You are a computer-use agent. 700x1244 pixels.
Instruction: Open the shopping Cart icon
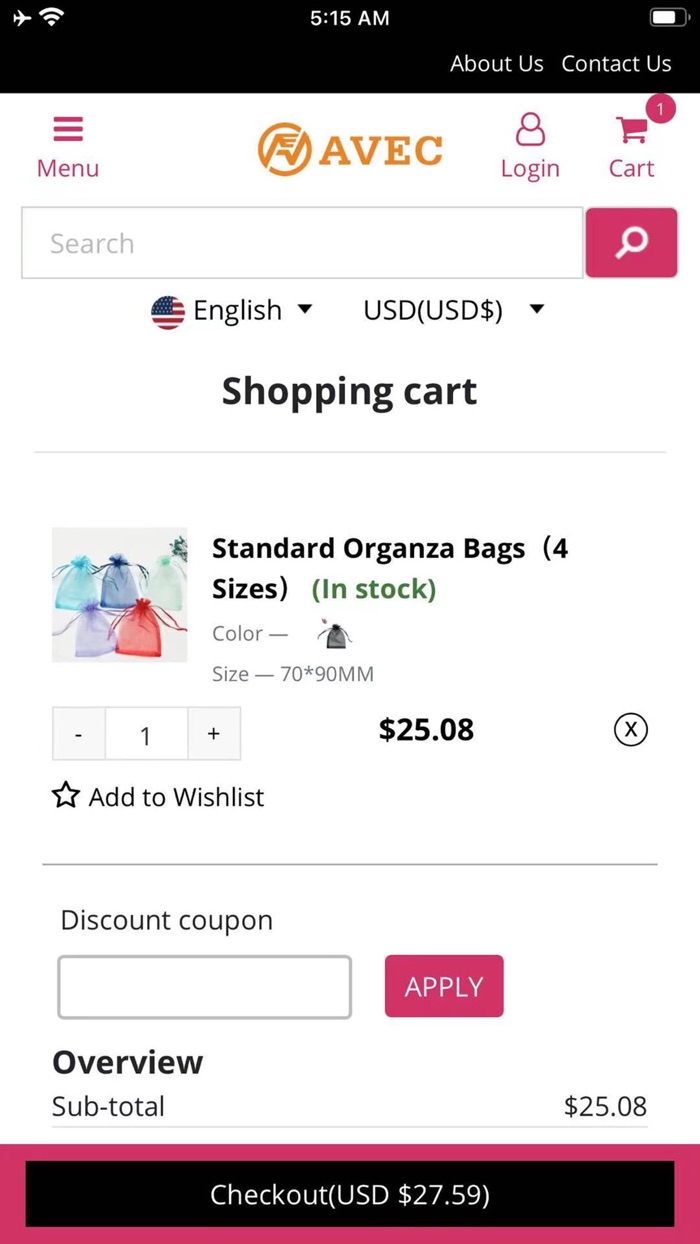[631, 131]
